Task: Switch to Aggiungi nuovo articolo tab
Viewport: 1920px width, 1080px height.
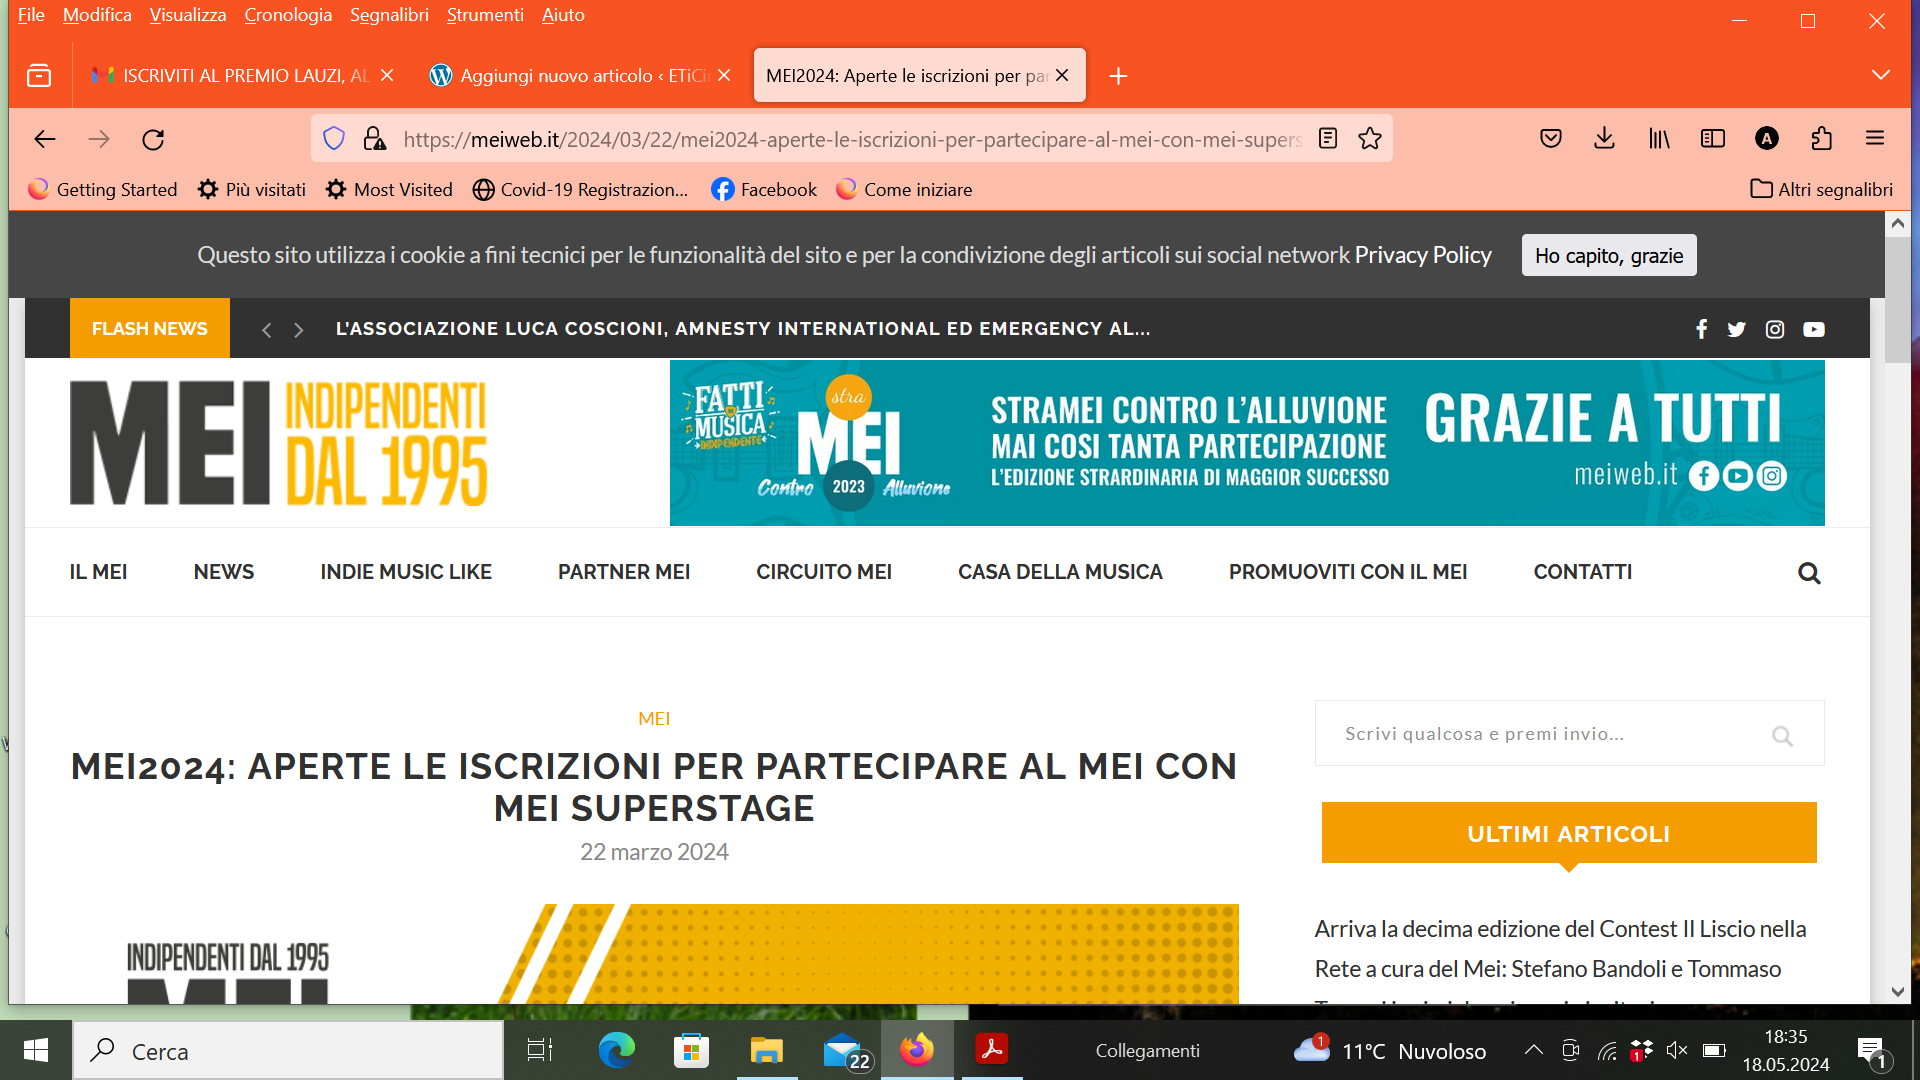Action: (580, 75)
